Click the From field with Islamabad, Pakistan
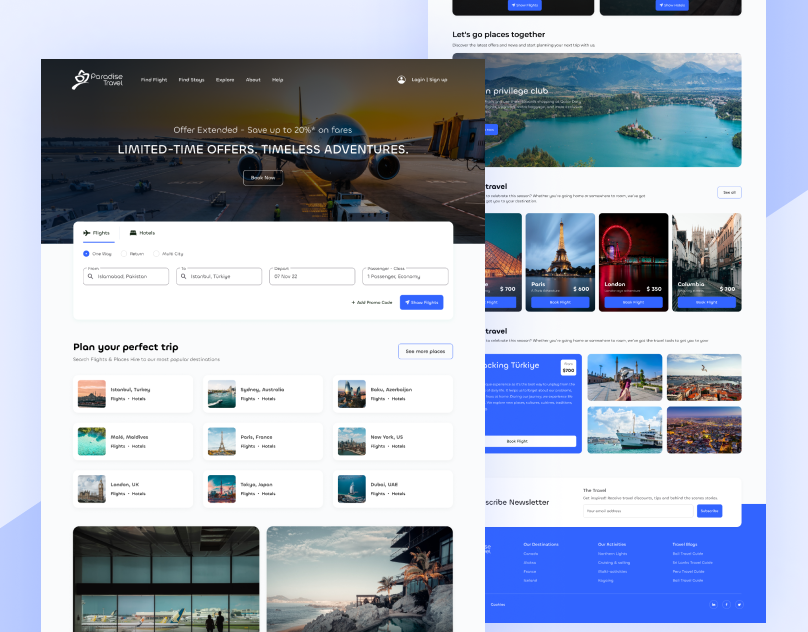This screenshot has height=632, width=808. point(126,276)
